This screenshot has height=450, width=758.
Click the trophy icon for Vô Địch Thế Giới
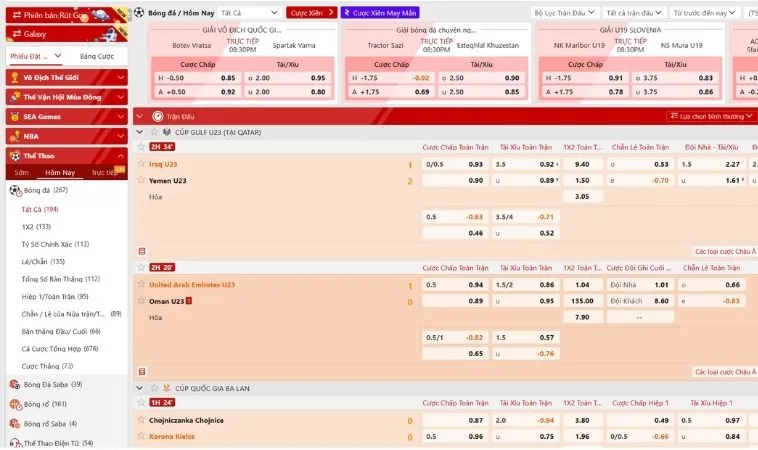15,77
